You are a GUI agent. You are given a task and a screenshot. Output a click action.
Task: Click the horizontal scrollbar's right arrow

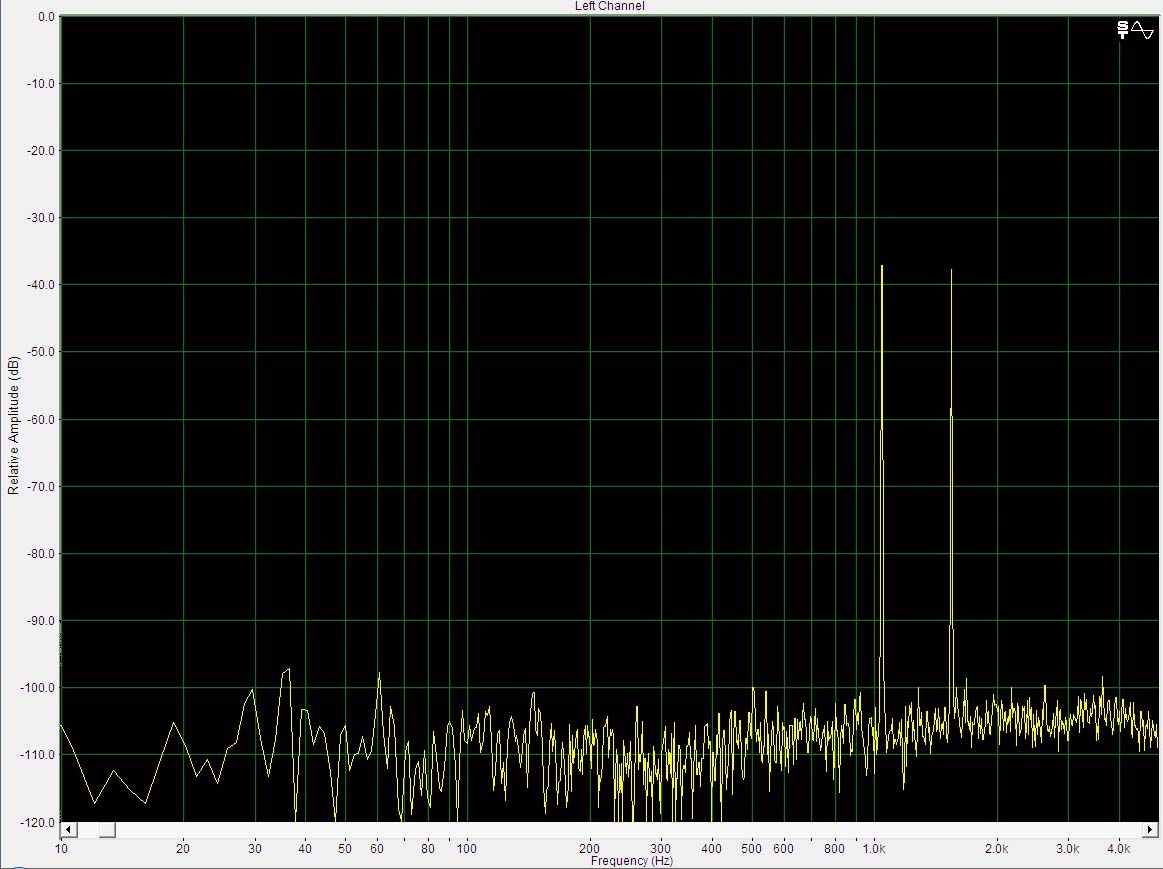(1152, 830)
